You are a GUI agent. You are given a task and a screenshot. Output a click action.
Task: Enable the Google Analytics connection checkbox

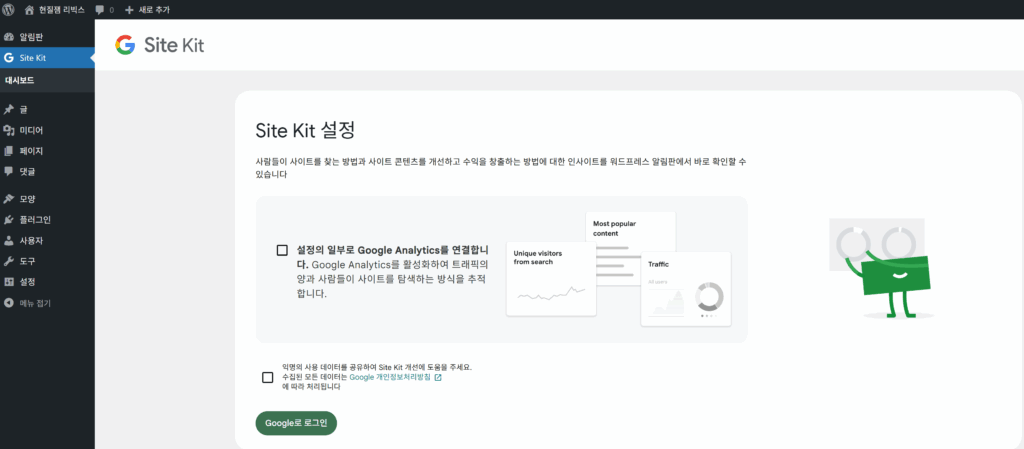pos(282,250)
